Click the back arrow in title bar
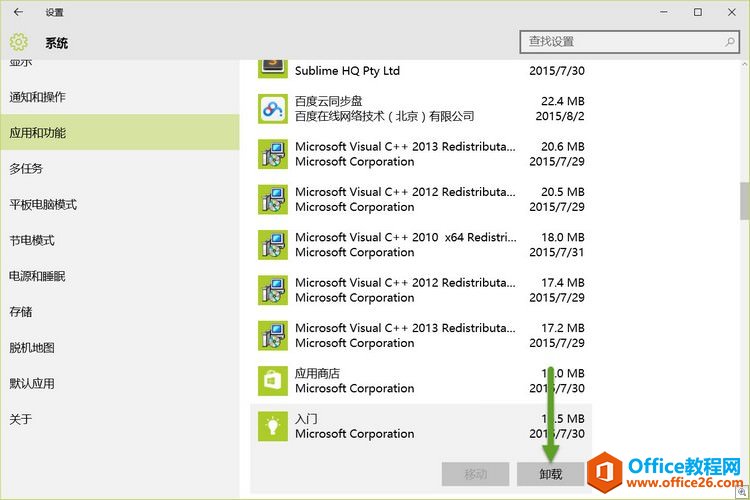Viewport: 750px width, 500px height. (18, 12)
